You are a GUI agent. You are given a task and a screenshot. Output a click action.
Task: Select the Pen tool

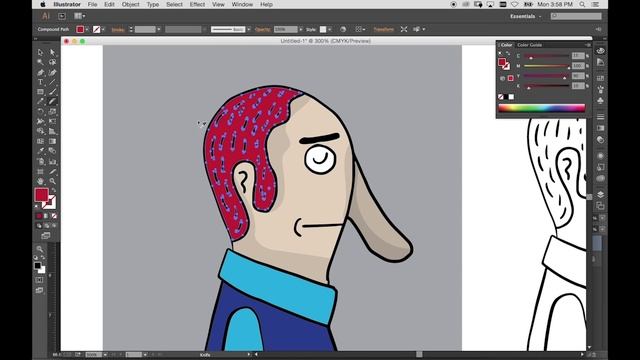(x=40, y=72)
